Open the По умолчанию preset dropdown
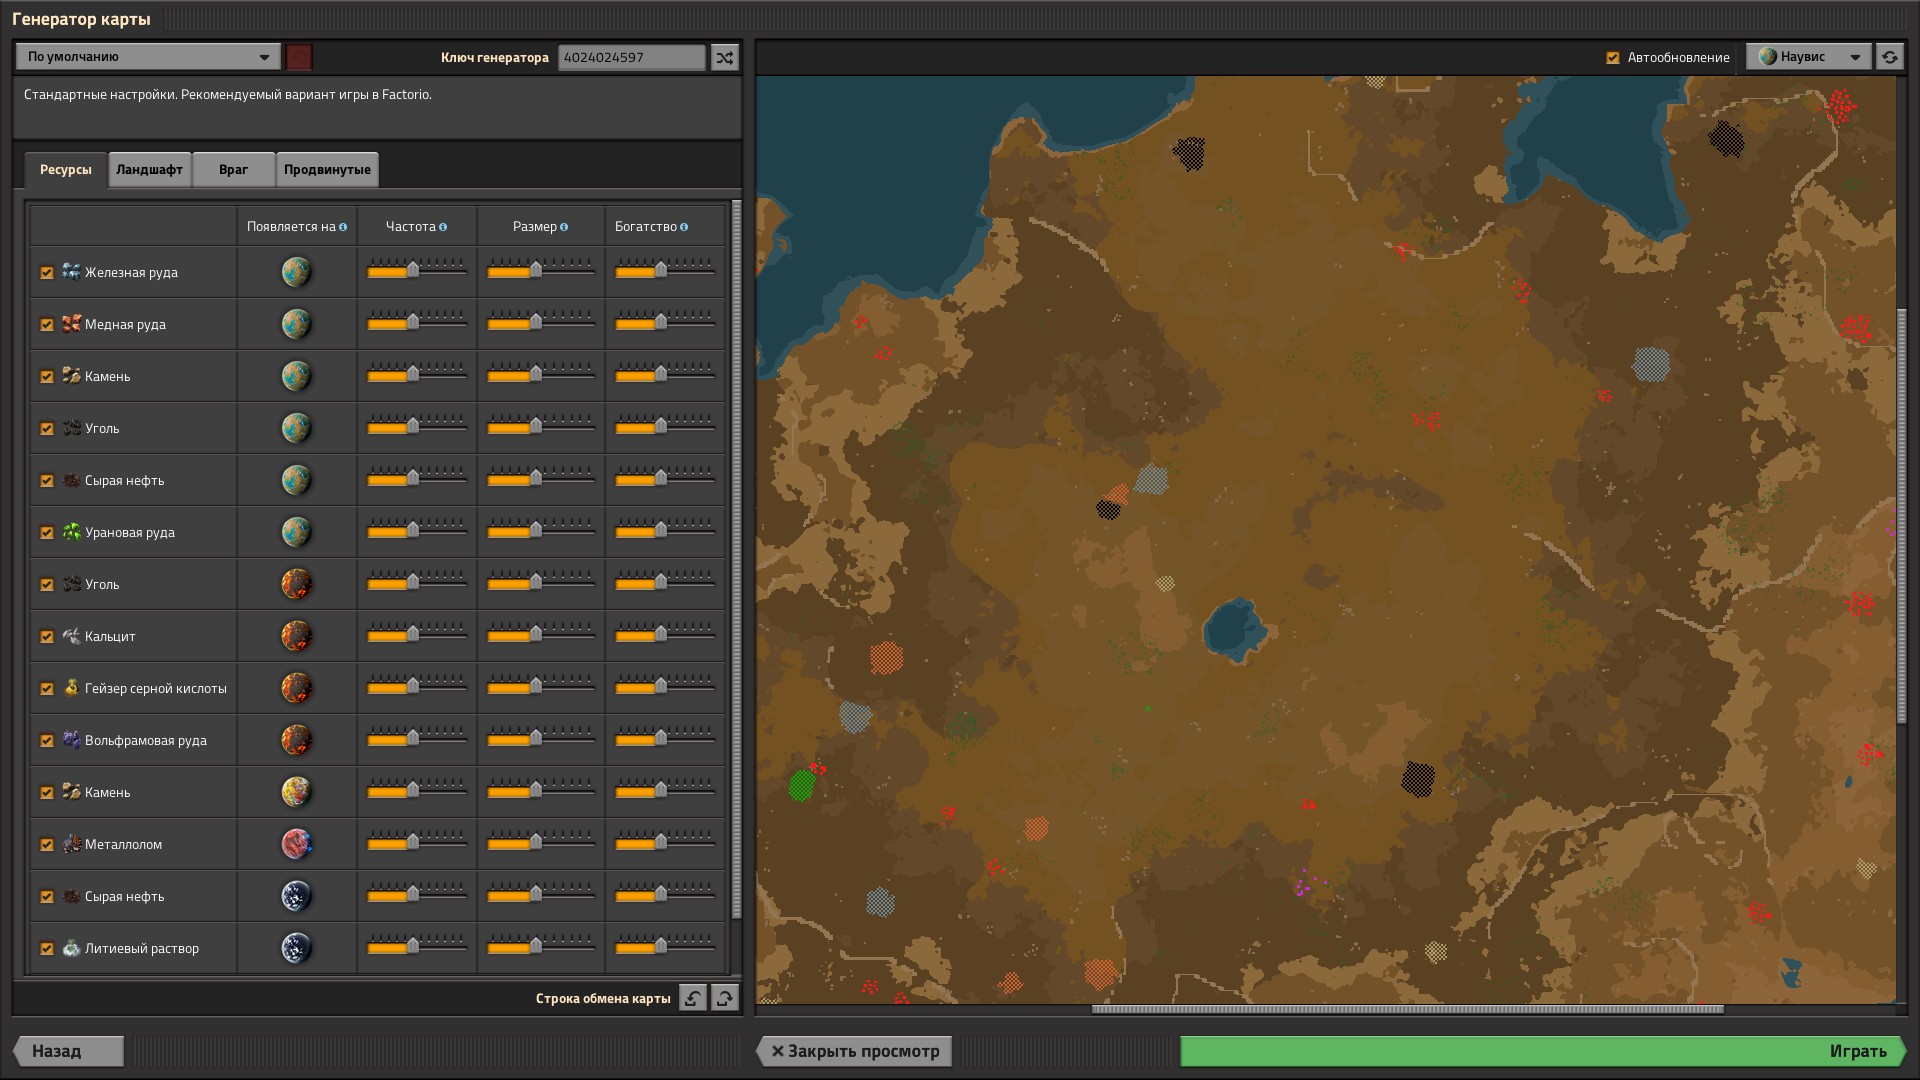Screen dimensions: 1920x1080 point(148,57)
